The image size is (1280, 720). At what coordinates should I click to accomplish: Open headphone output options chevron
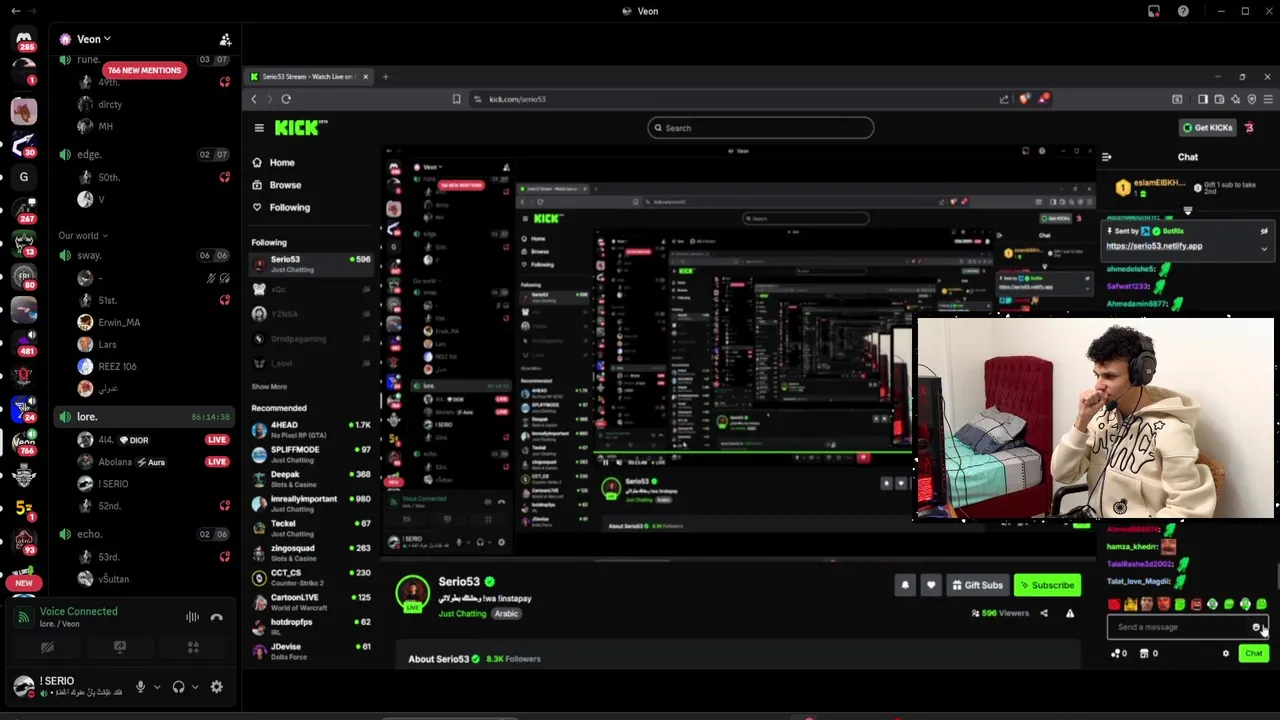coord(195,687)
